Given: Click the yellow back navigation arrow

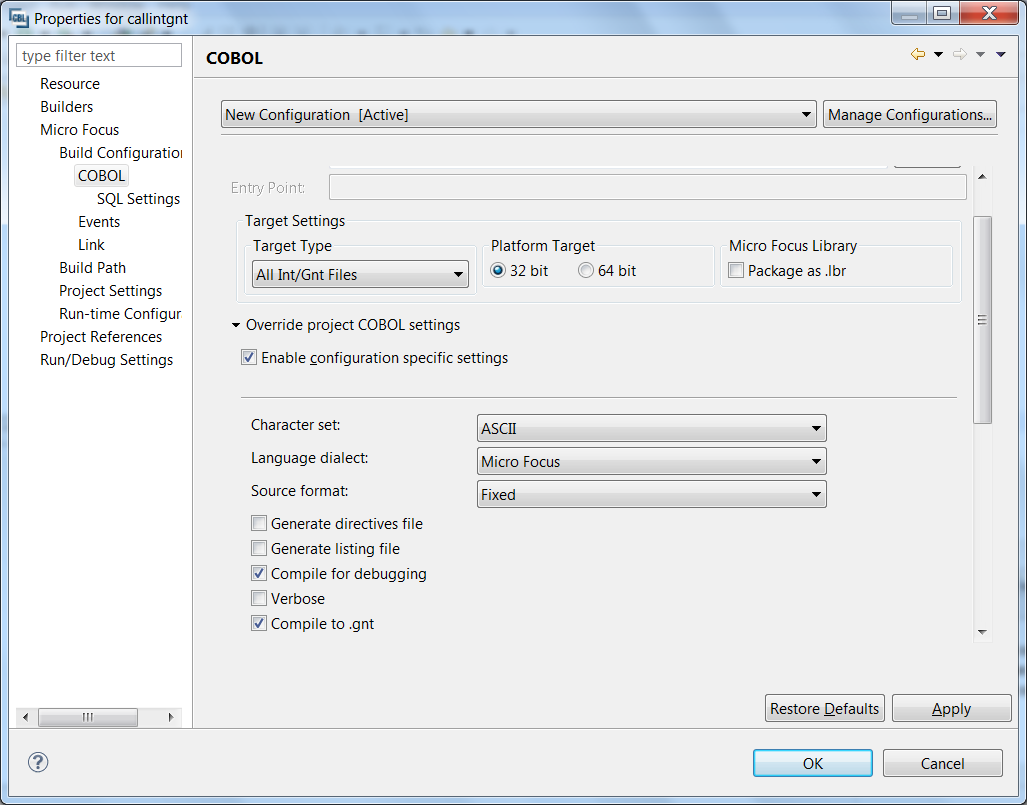Looking at the screenshot, I should point(917,55).
